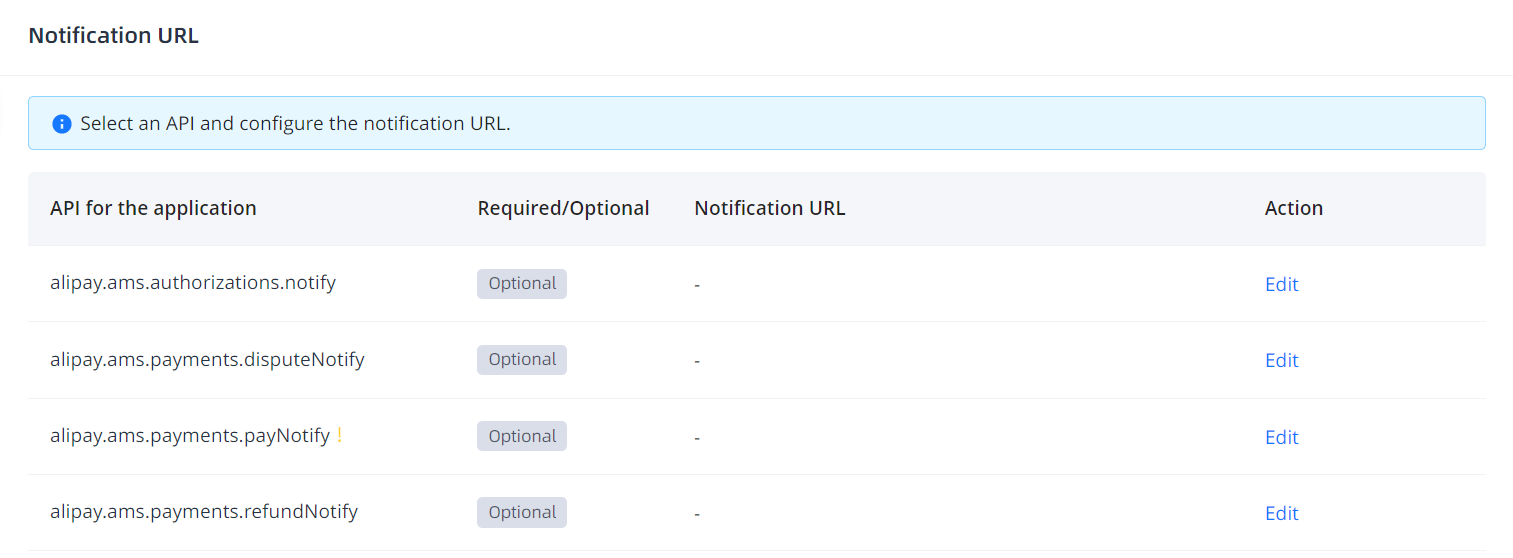Image resolution: width=1513 pixels, height=558 pixels.
Task: Click the 'API for the application' column header
Action: (x=153, y=208)
